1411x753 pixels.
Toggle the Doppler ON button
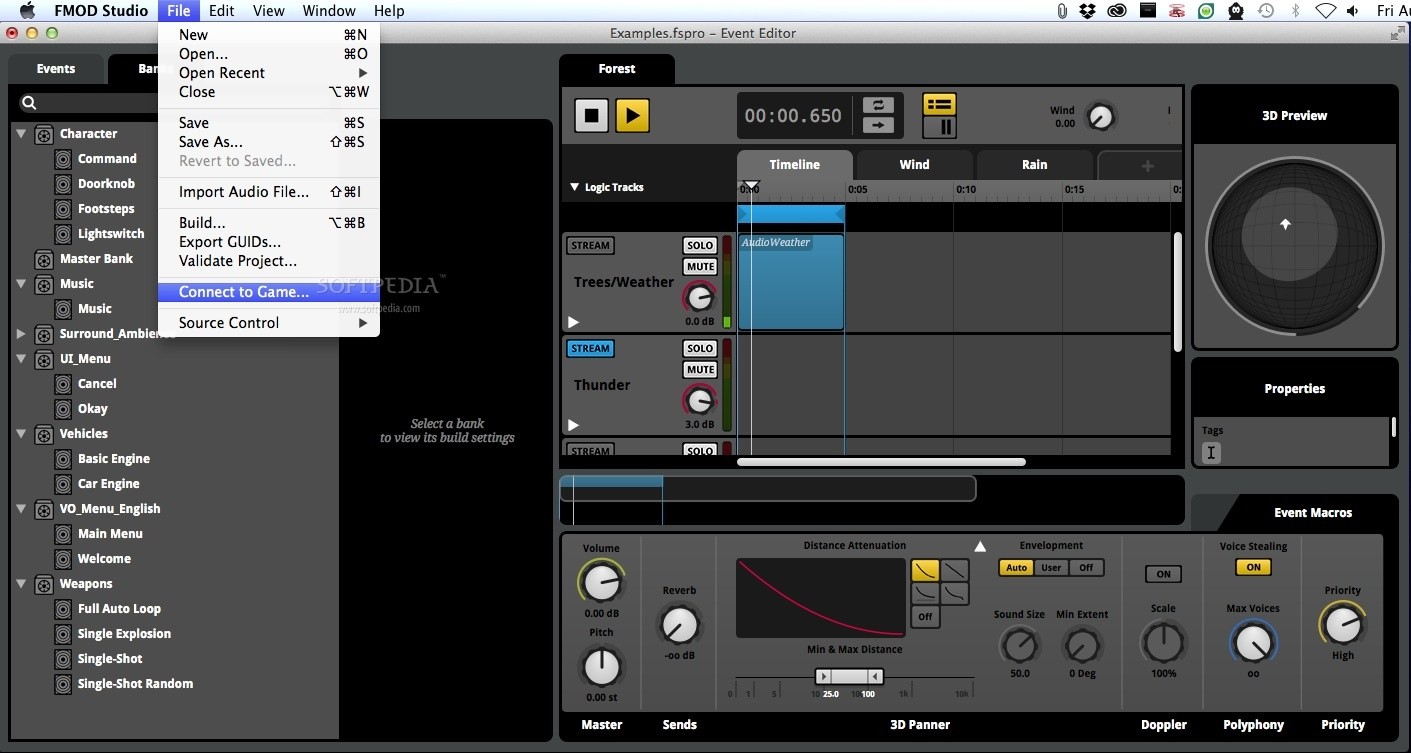click(x=1163, y=574)
